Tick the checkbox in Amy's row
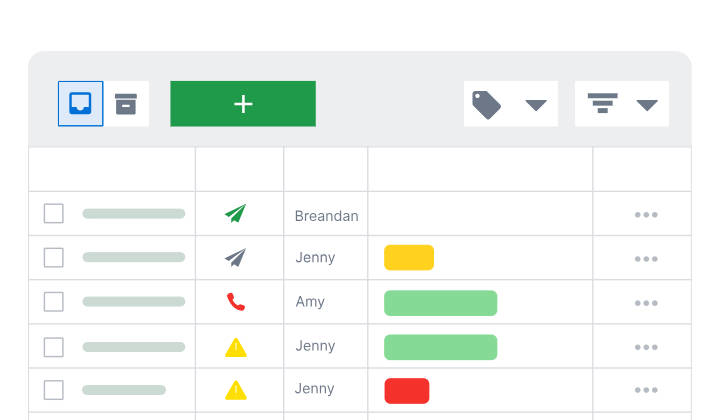Screen dimensions: 720x420 54,302
